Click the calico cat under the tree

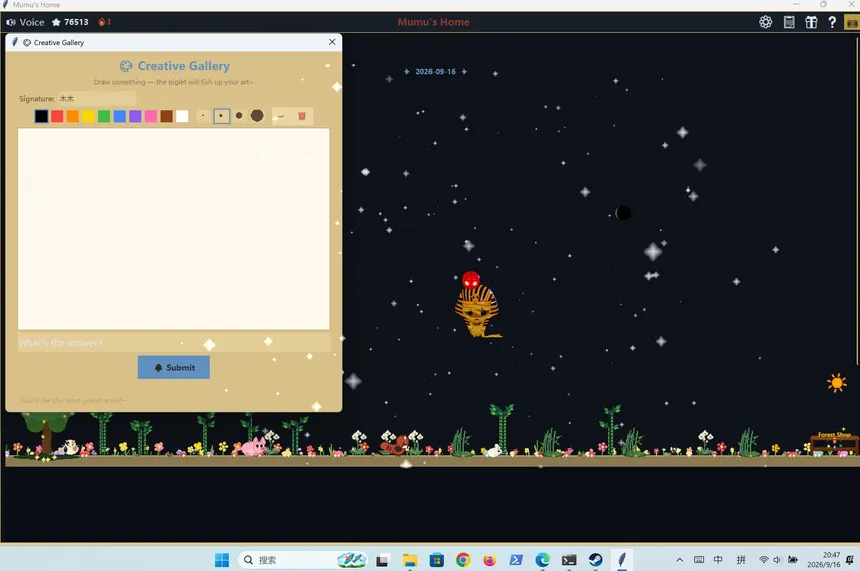pyautogui.click(x=70, y=447)
